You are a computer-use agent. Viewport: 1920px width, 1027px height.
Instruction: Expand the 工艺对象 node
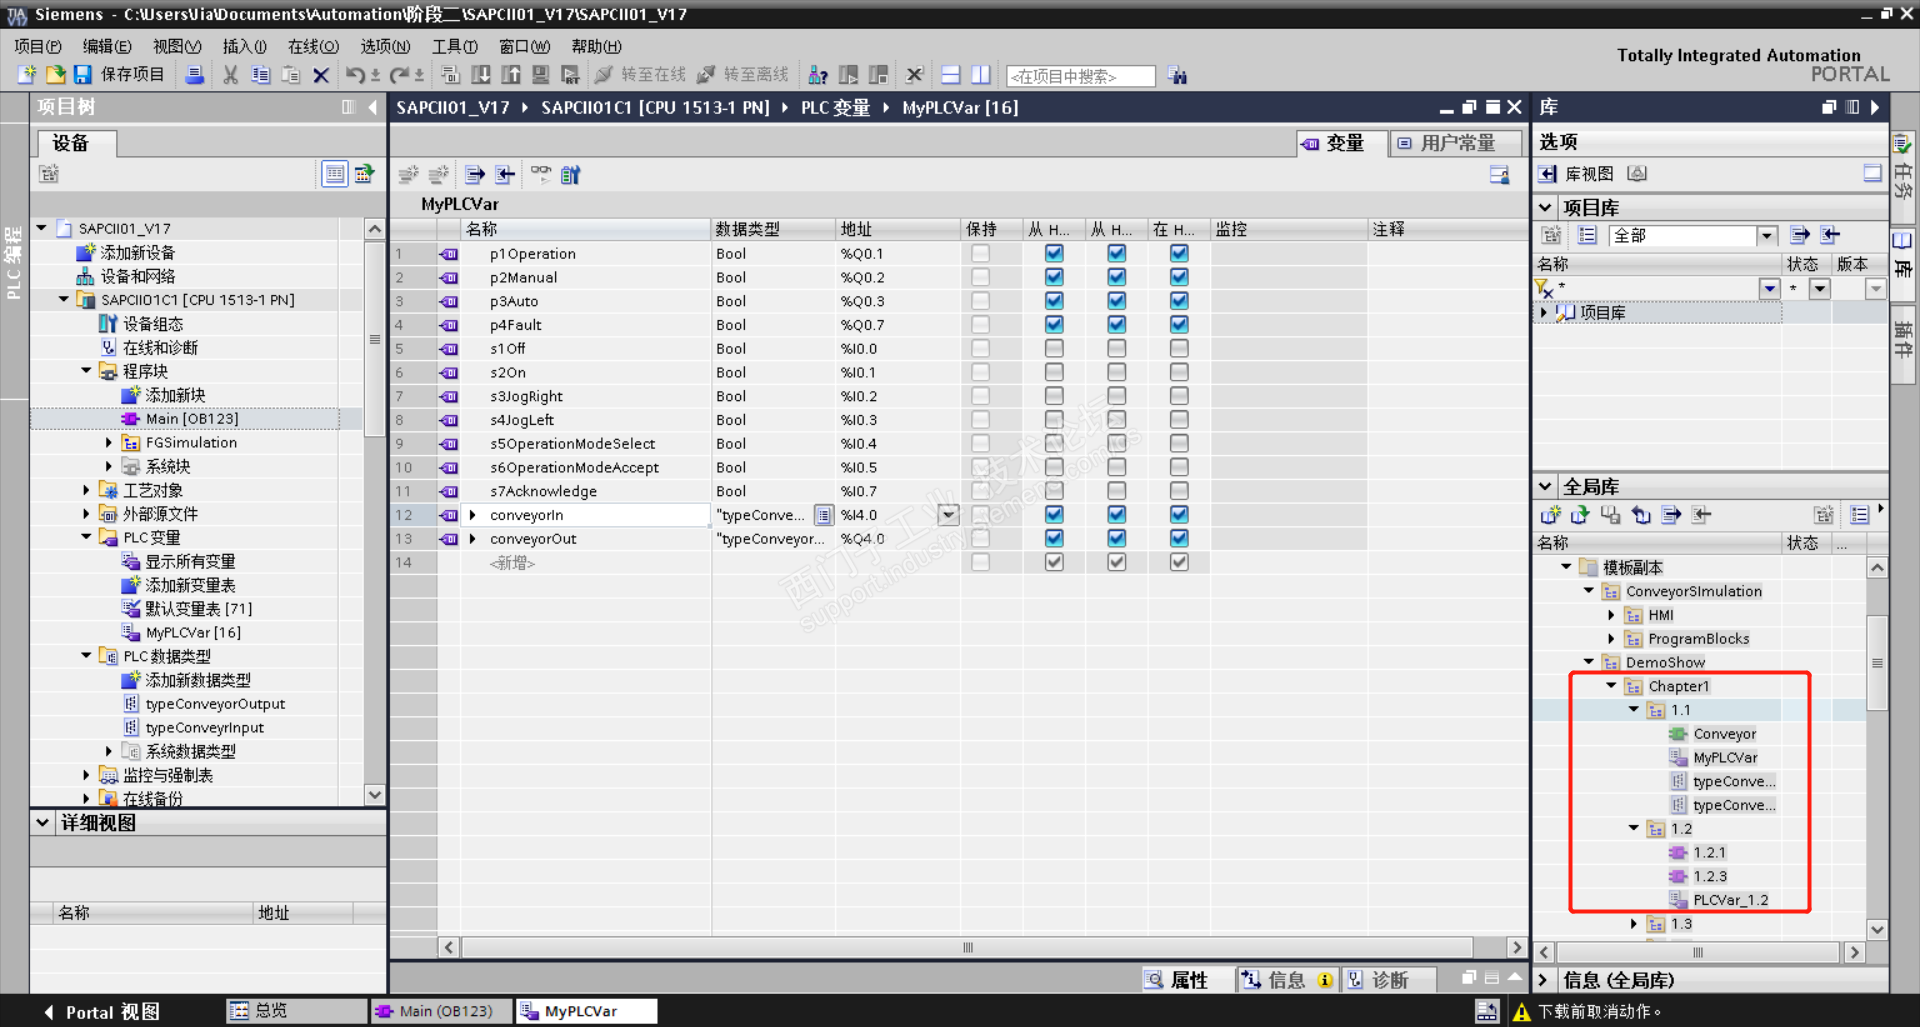(86, 490)
